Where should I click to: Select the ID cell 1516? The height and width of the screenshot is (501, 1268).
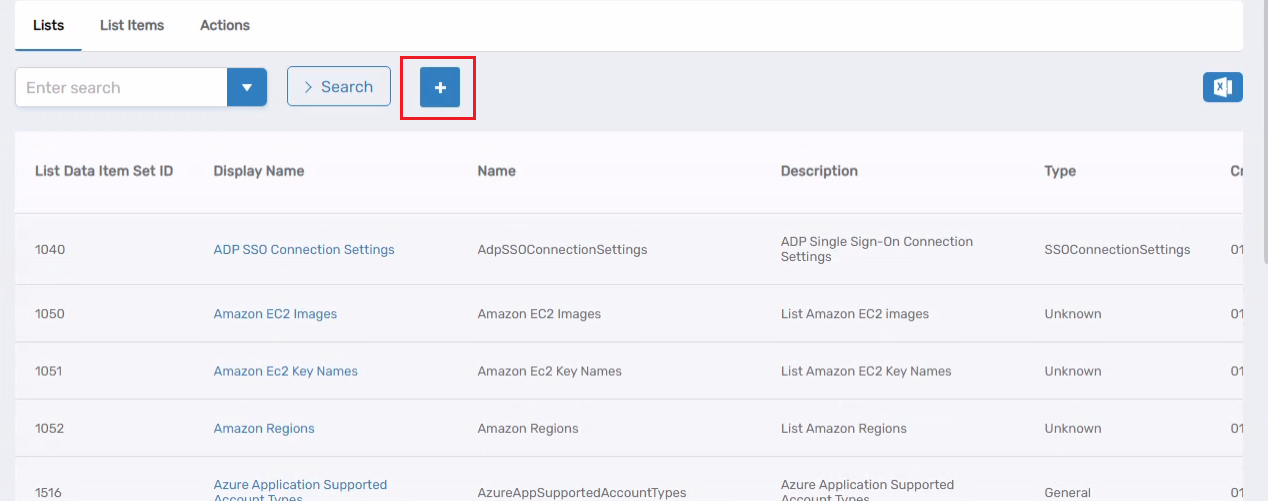(x=49, y=492)
